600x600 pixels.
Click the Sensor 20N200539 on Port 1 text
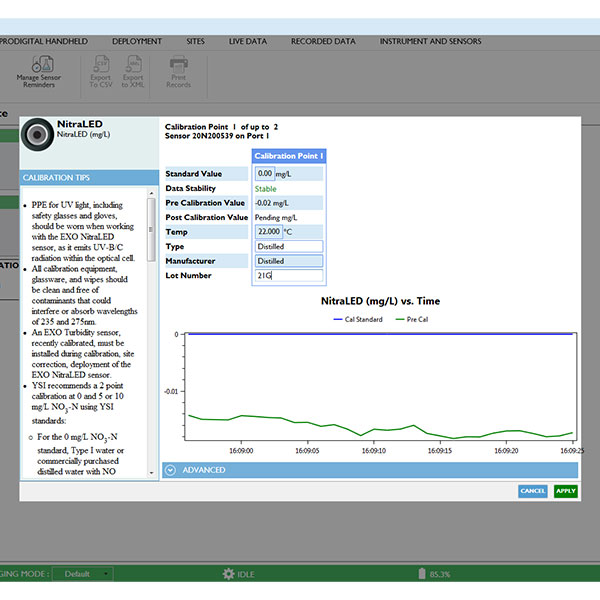(217, 136)
